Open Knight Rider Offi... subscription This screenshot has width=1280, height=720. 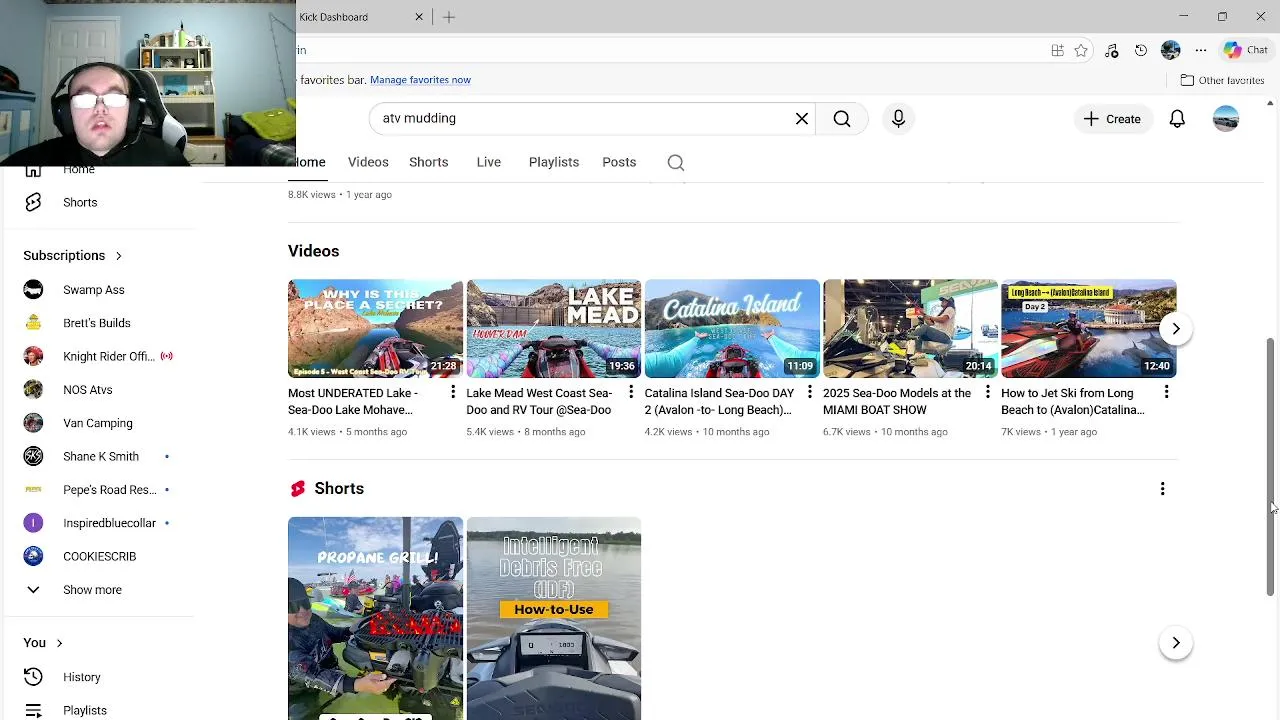[97, 356]
